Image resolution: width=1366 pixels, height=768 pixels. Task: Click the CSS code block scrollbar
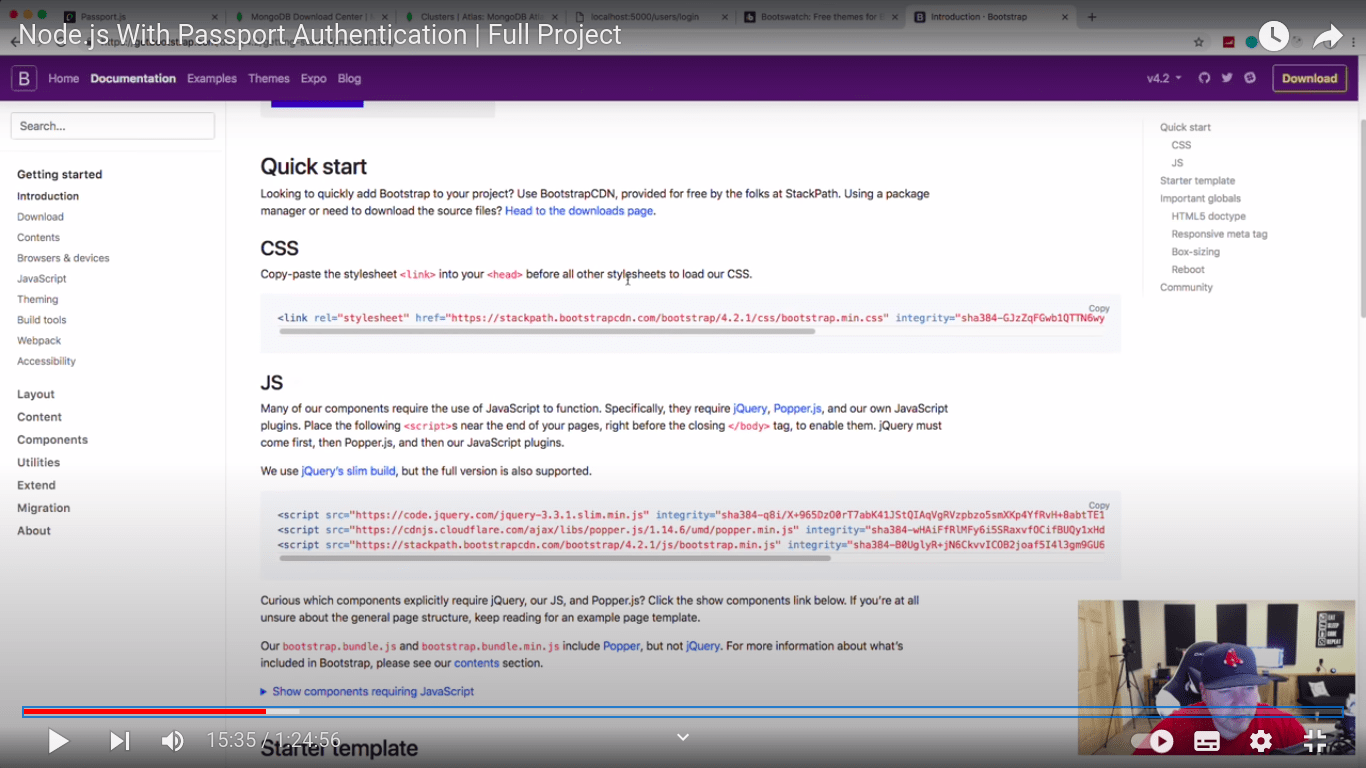click(x=547, y=331)
